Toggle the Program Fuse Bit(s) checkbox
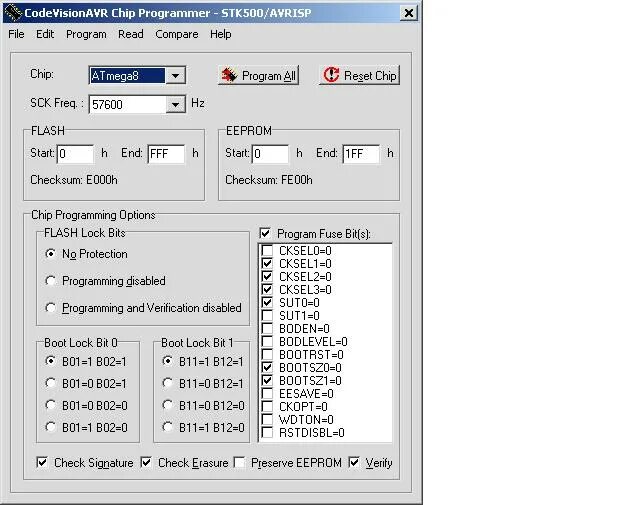Screen dimensions: 640x505 (265, 234)
